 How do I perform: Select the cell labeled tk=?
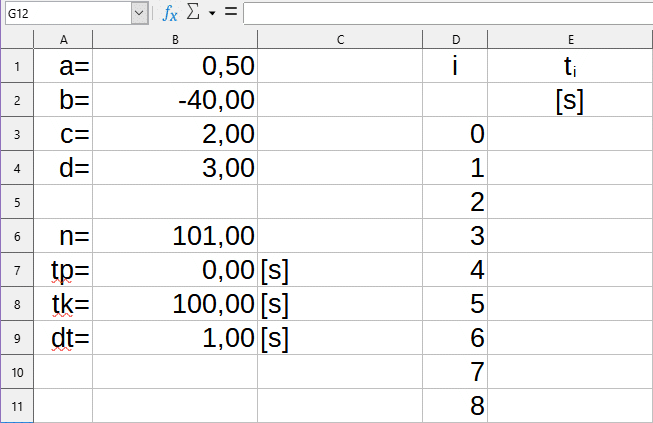pos(63,304)
